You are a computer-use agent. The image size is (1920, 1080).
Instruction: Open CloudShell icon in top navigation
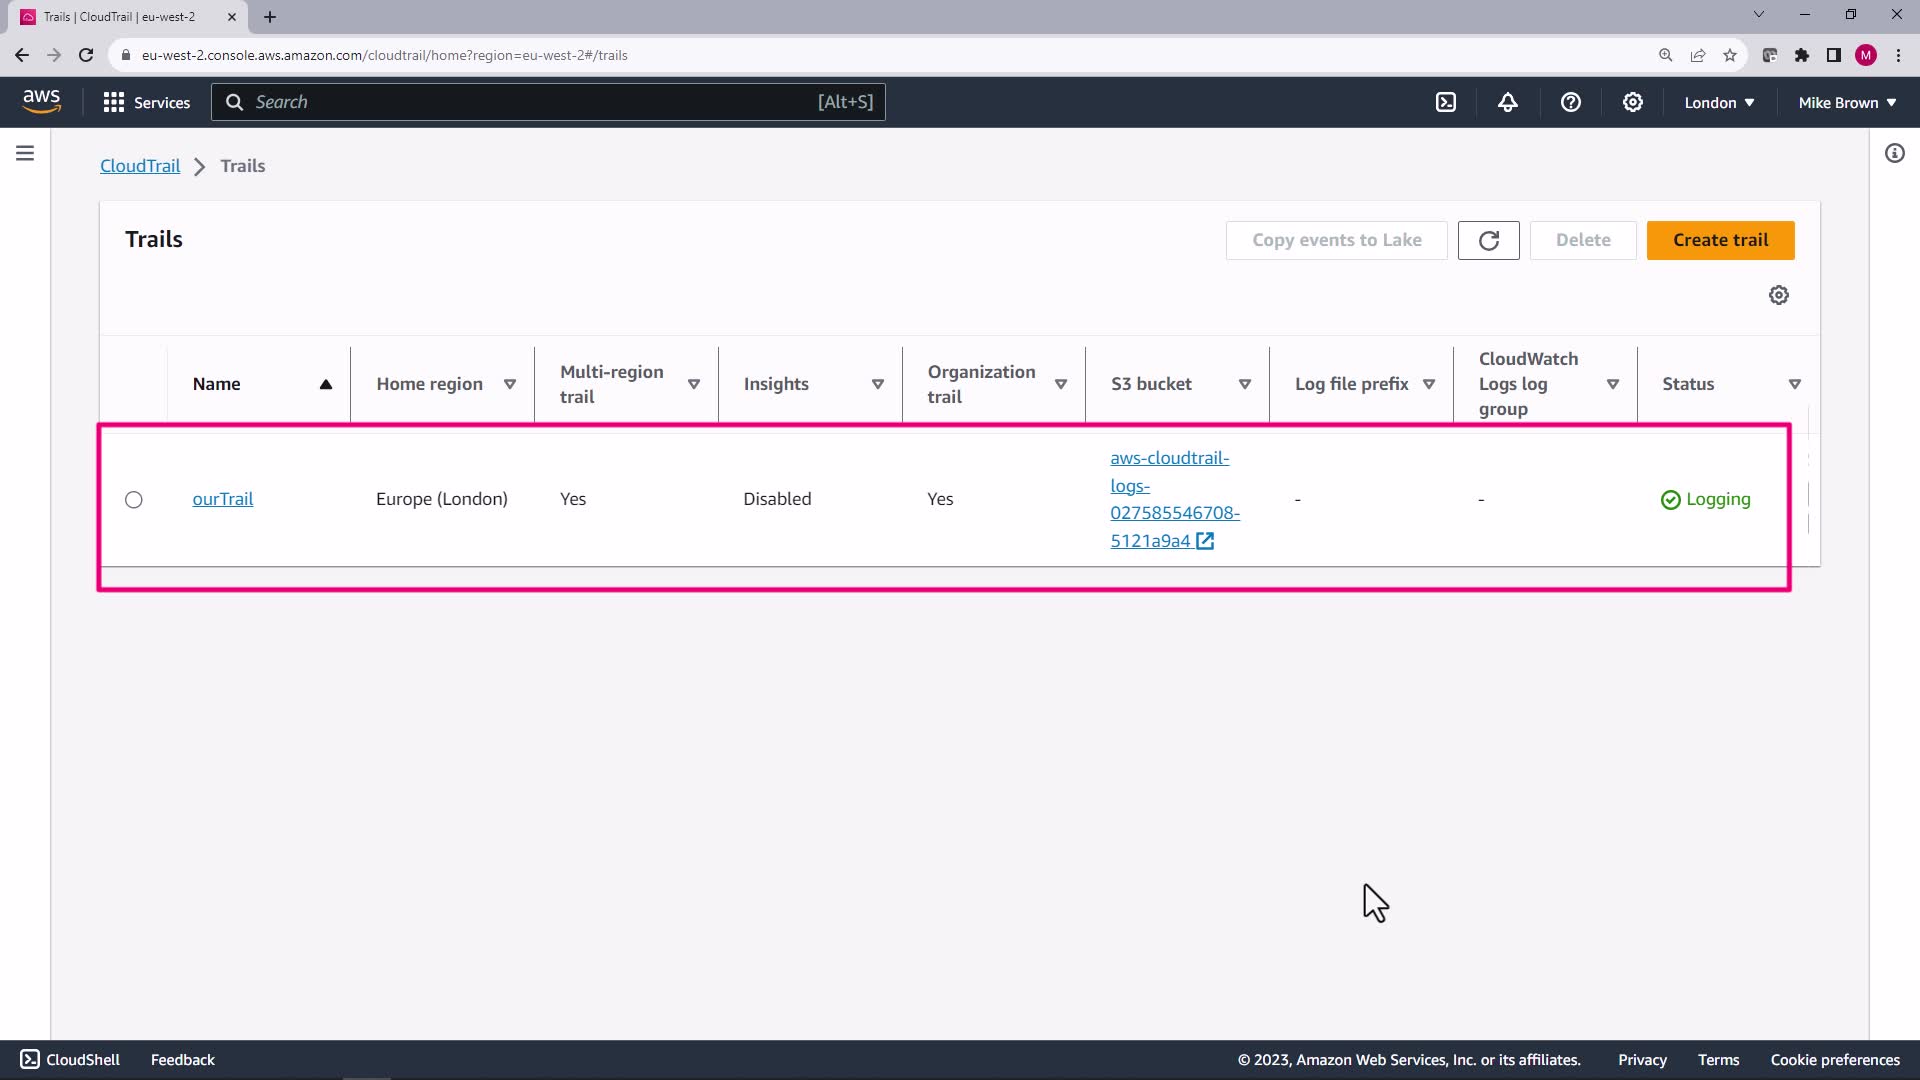click(x=1446, y=102)
